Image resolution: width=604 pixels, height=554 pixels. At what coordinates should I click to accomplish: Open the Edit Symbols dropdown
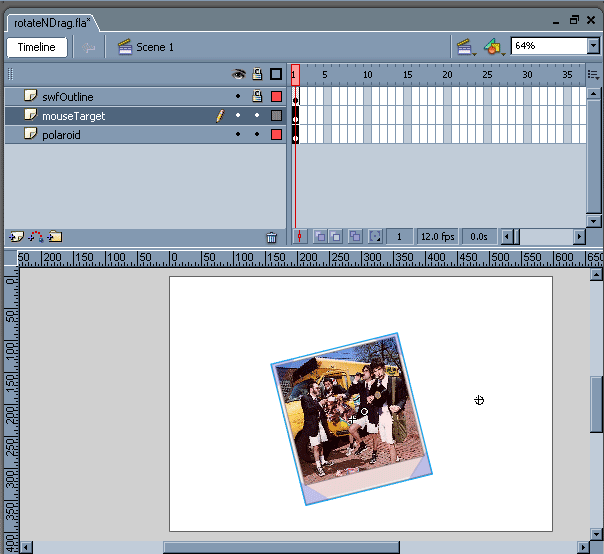point(493,46)
